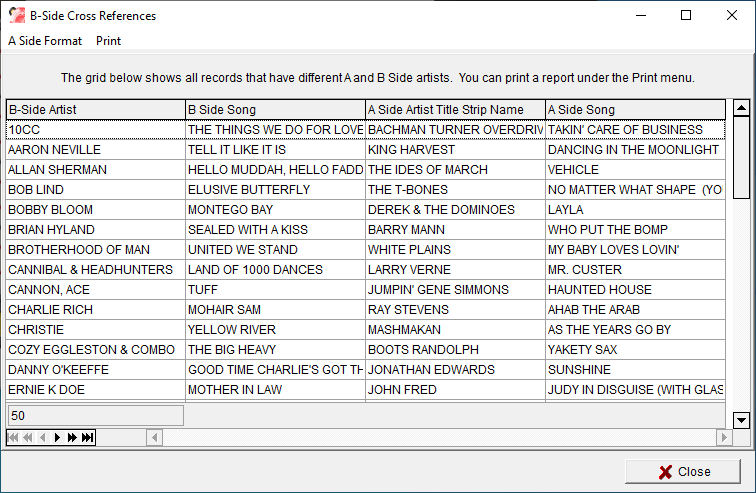Click the MOHAIR SAM song cell
Image resolution: width=756 pixels, height=493 pixels.
pos(275,310)
